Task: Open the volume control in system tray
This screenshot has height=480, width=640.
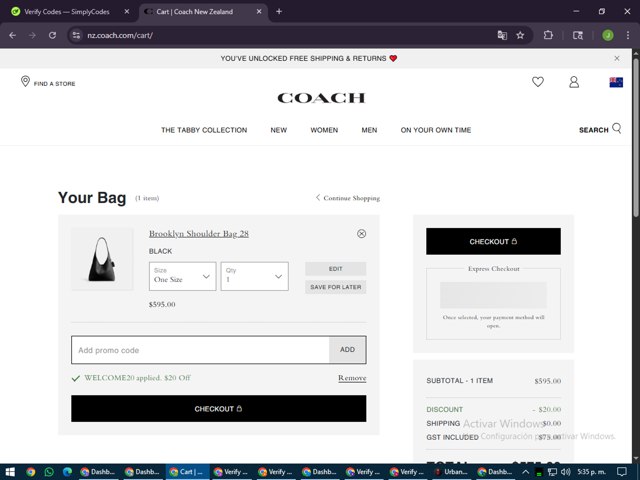Action: tap(565, 472)
